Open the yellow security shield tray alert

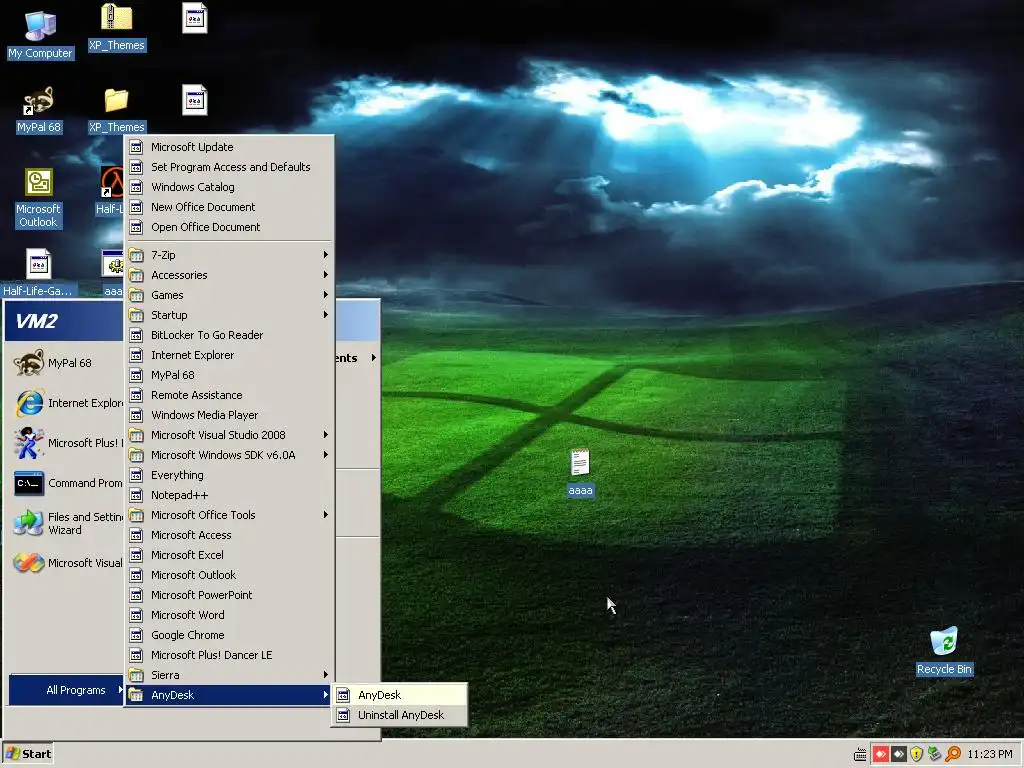pos(916,754)
